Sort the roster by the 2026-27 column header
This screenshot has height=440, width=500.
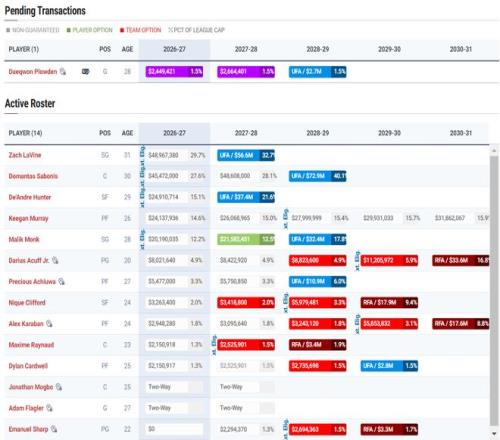pos(174,133)
